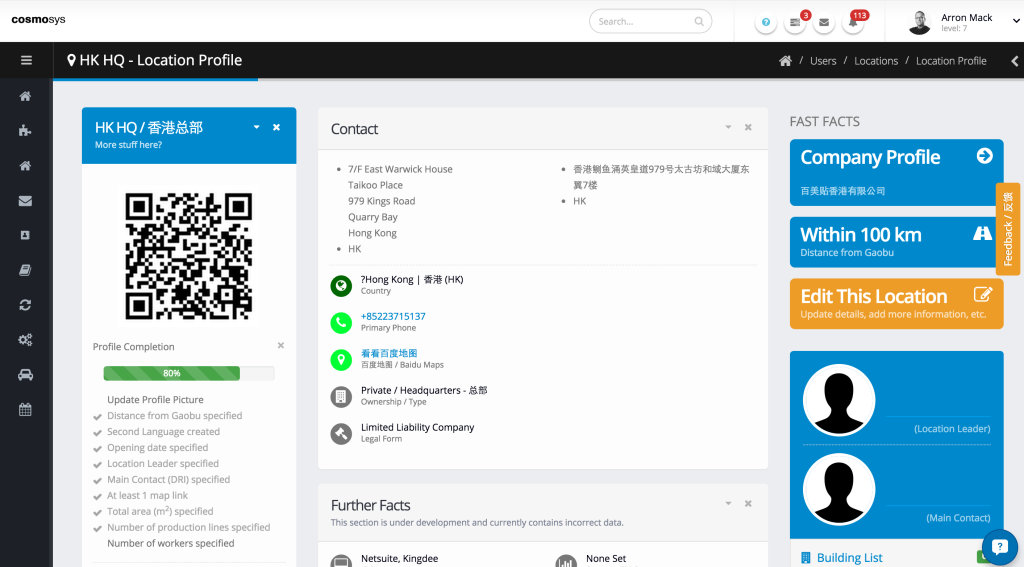This screenshot has width=1024, height=567.
Task: Click the 80% profile completion progress bar
Action: pos(189,373)
